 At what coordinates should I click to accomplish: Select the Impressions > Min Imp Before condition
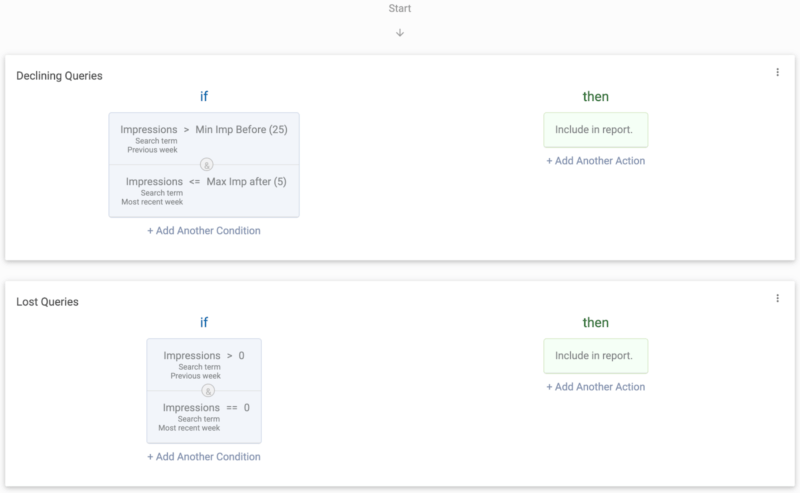pyautogui.click(x=204, y=138)
